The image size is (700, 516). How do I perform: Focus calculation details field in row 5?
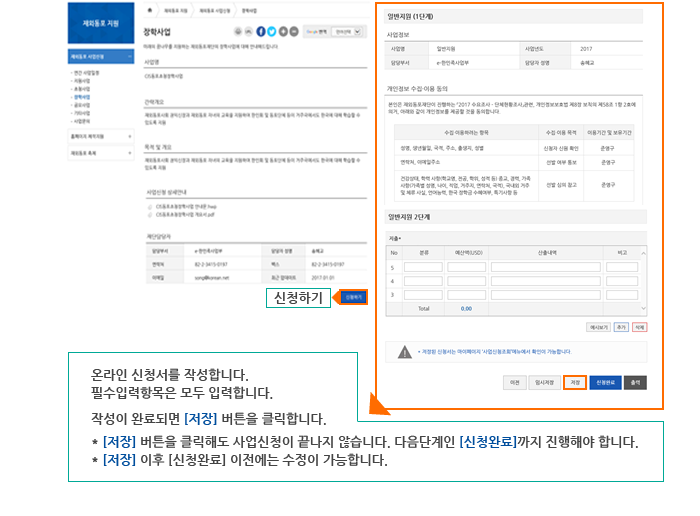[546, 267]
